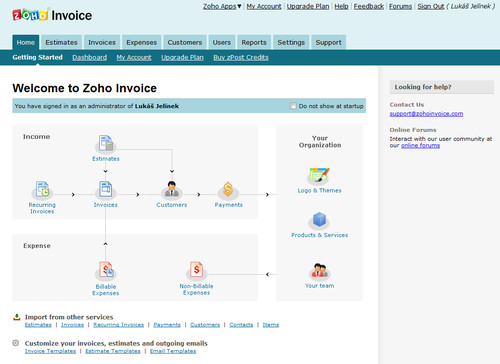This screenshot has width=500, height=364.
Task: Click Buy zPost Credits link
Action: (241, 57)
